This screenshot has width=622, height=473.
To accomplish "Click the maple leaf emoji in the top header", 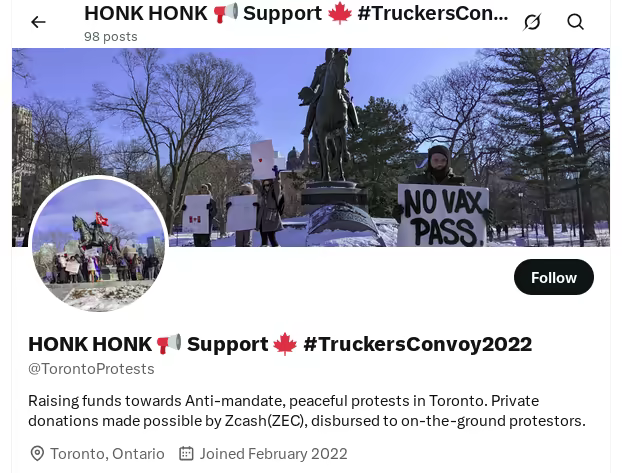I will point(340,13).
